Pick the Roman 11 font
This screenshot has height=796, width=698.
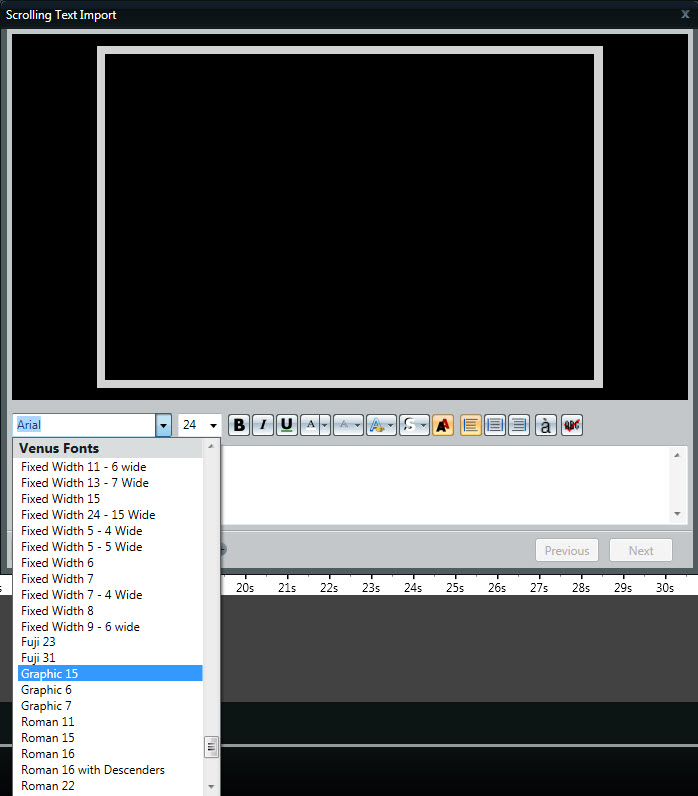tap(110, 722)
